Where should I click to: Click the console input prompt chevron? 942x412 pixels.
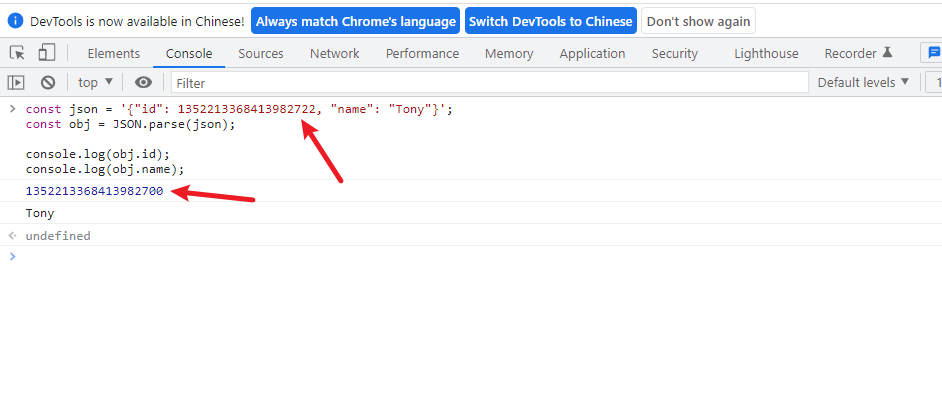pos(12,257)
